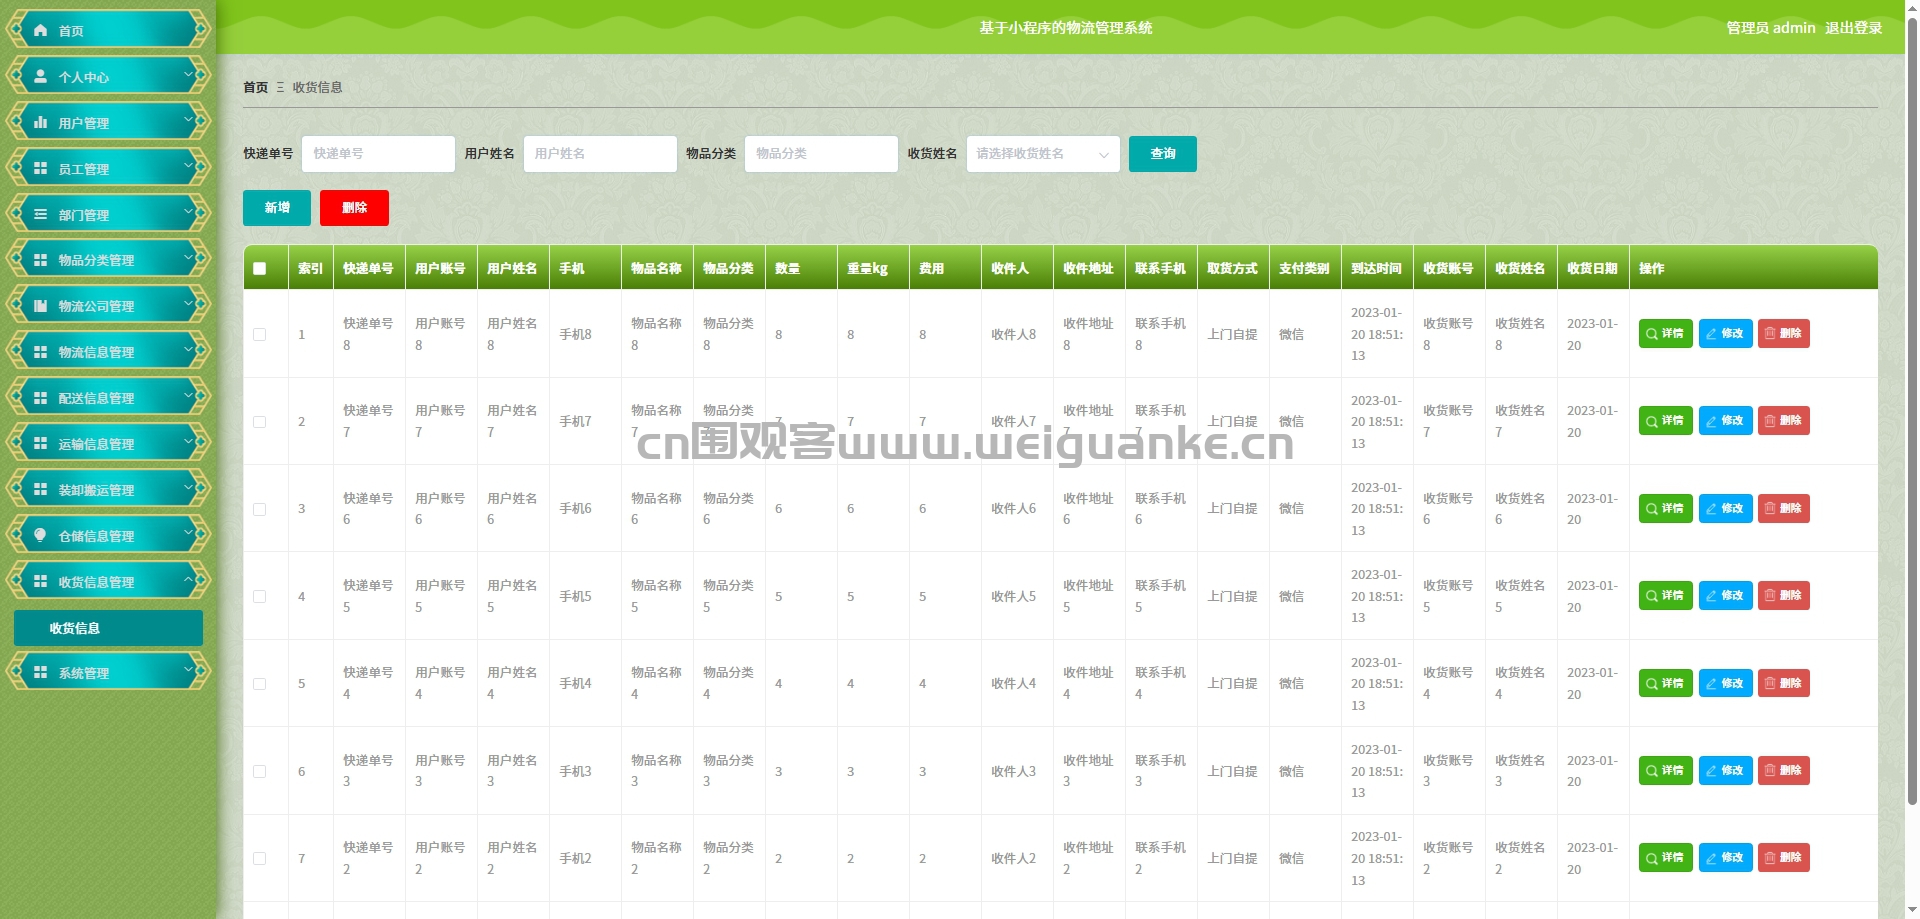The image size is (1920, 919).
Task: Click the red 删除 batch delete button
Action: coord(354,208)
